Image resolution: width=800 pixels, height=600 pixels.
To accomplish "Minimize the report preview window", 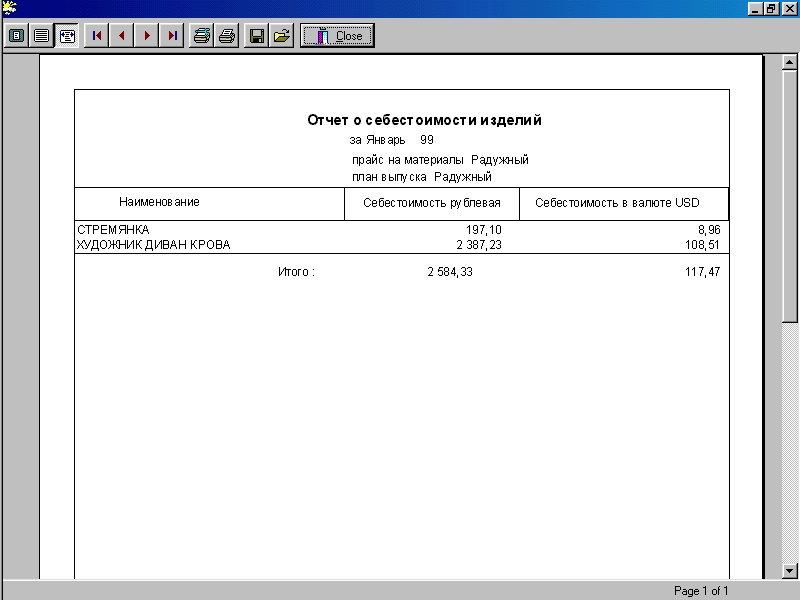I will click(755, 8).
